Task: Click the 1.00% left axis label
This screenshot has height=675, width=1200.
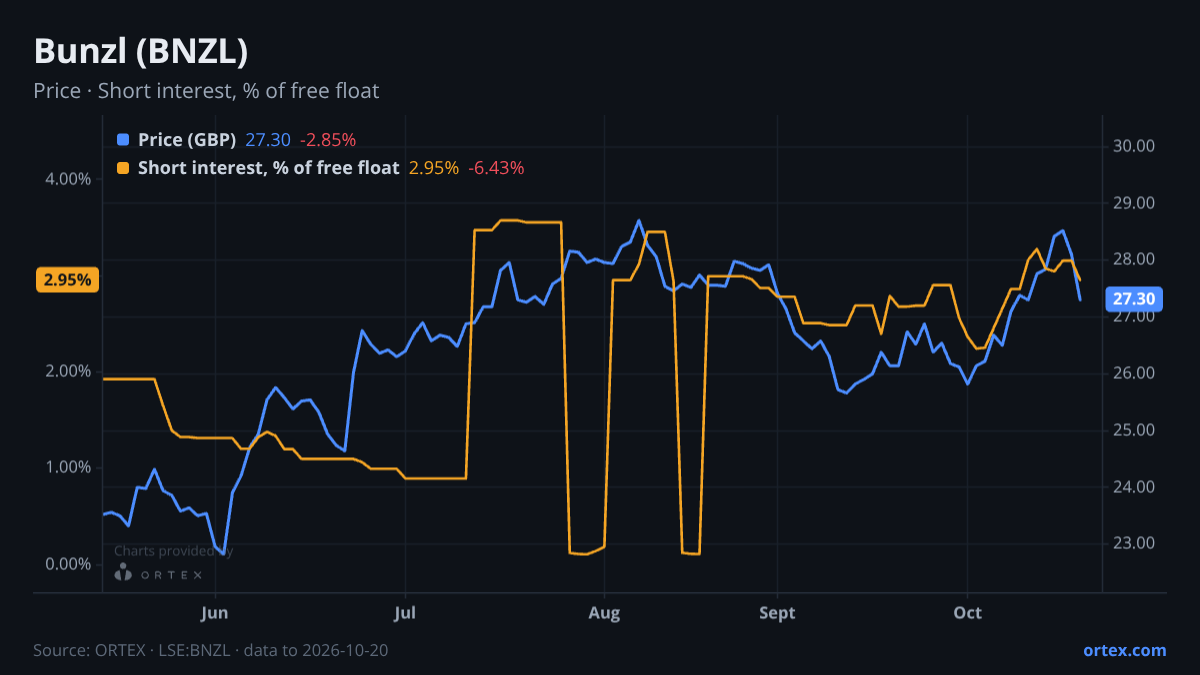Action: tap(69, 467)
